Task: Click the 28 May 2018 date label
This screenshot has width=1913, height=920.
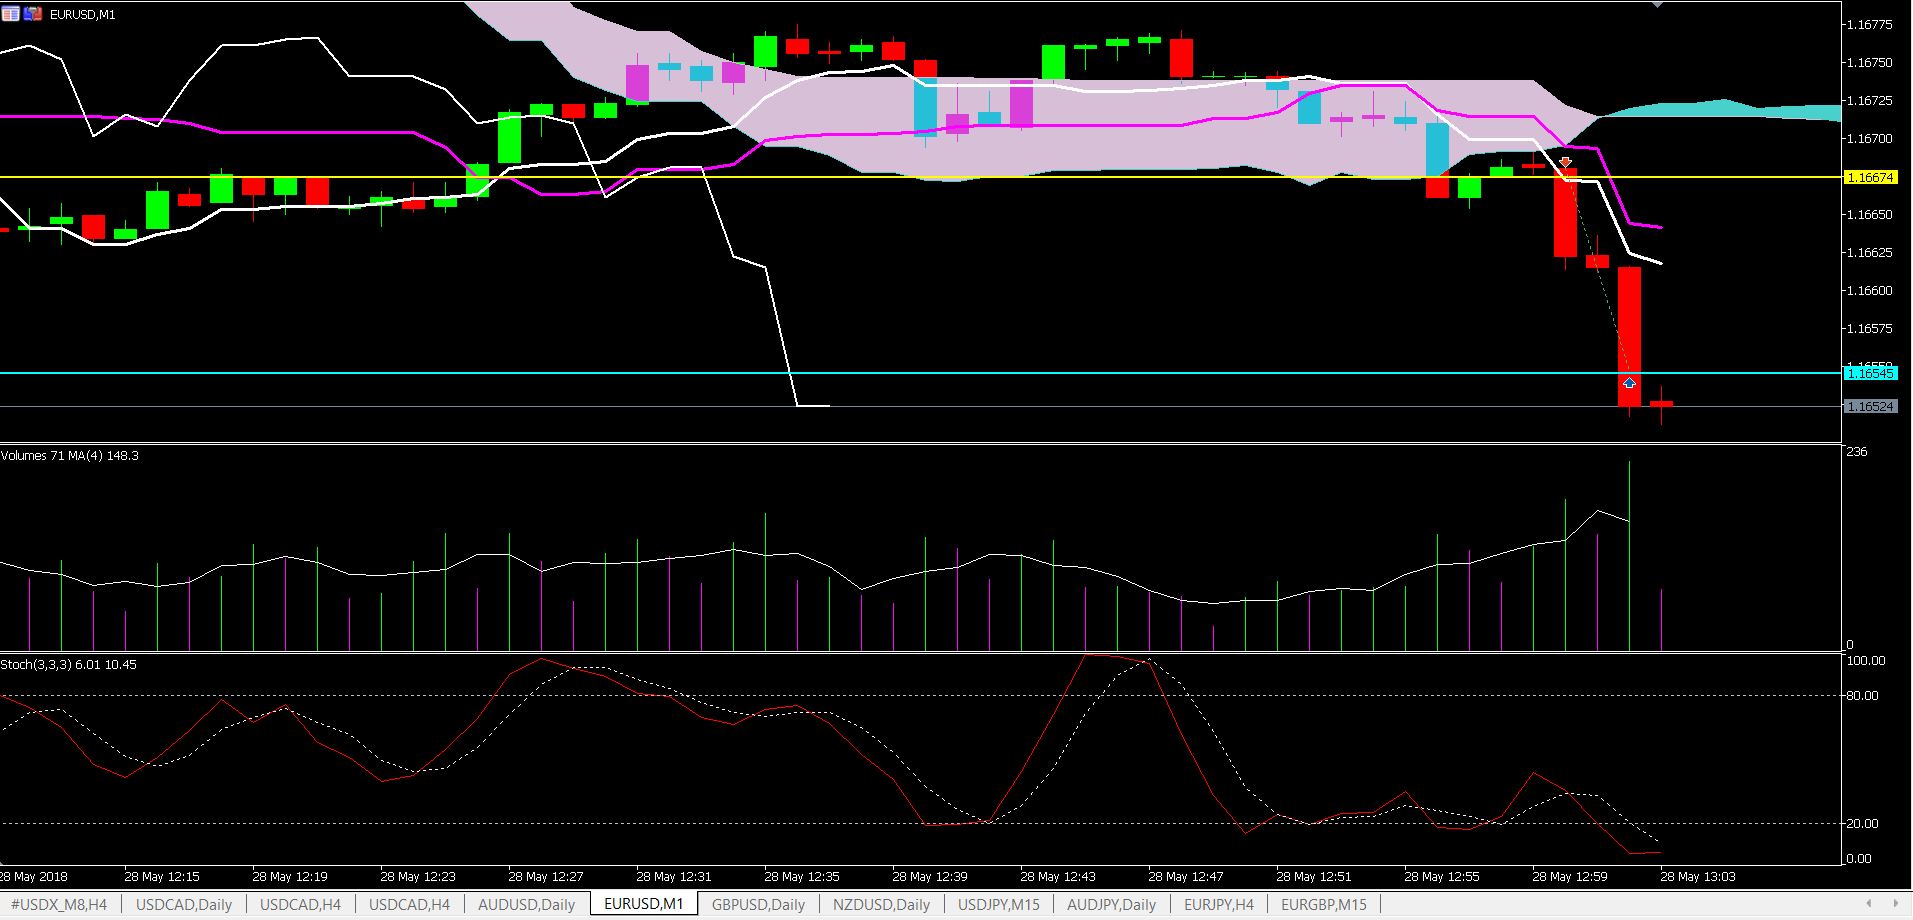Action: coord(34,877)
